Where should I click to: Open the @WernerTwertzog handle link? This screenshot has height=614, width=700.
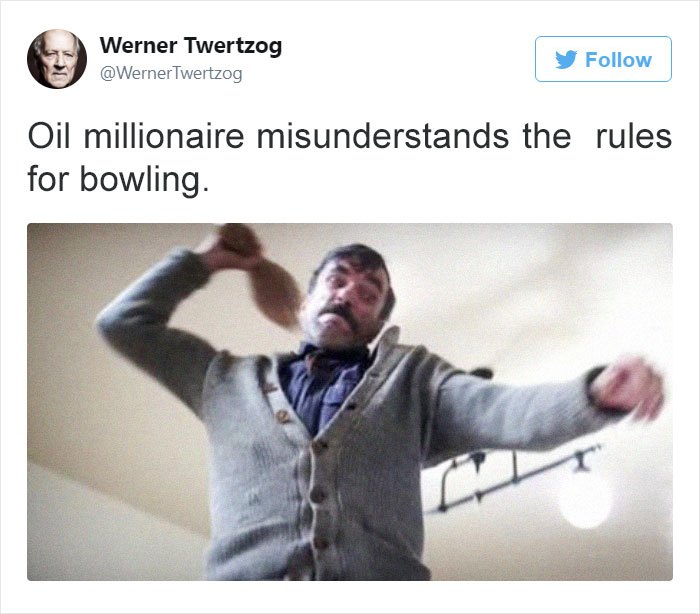pos(171,73)
